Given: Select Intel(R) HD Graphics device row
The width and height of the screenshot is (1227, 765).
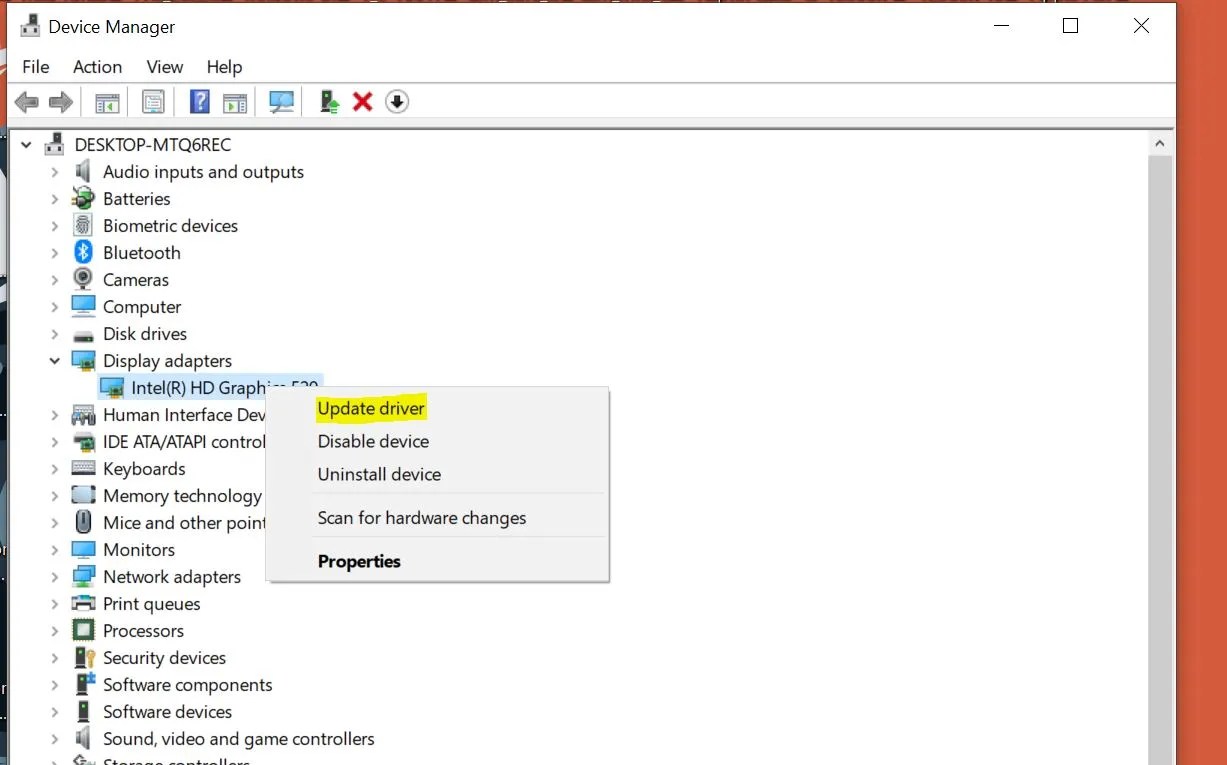Looking at the screenshot, I should pos(211,388).
